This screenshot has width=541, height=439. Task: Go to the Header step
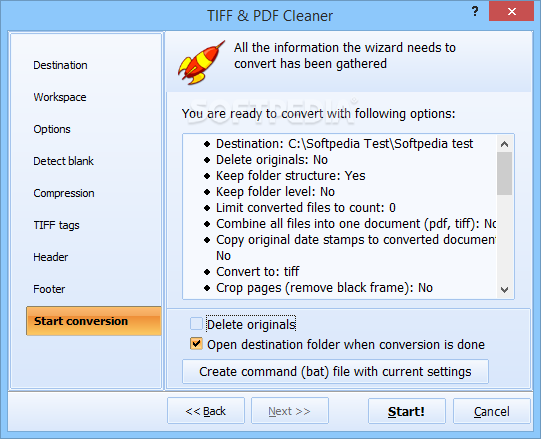coord(51,257)
